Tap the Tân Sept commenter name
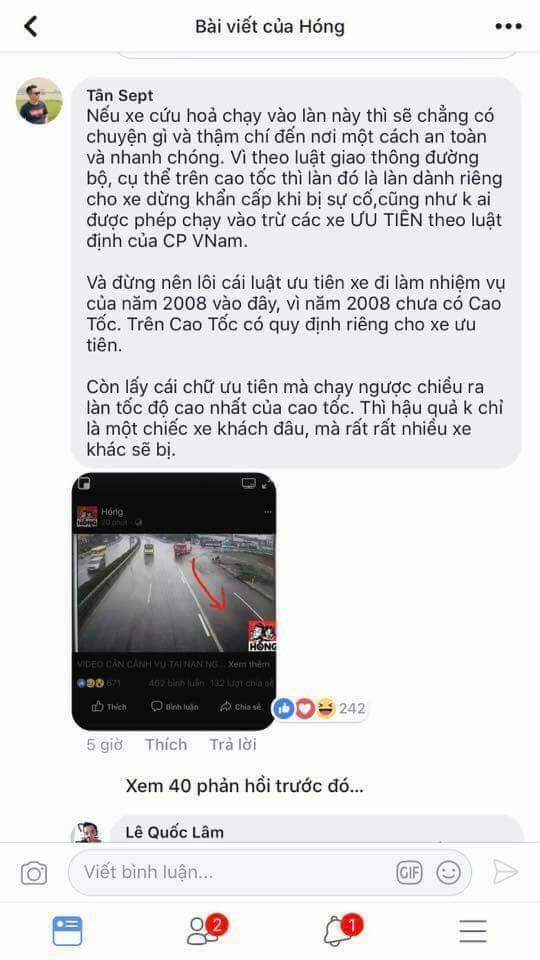 point(120,96)
